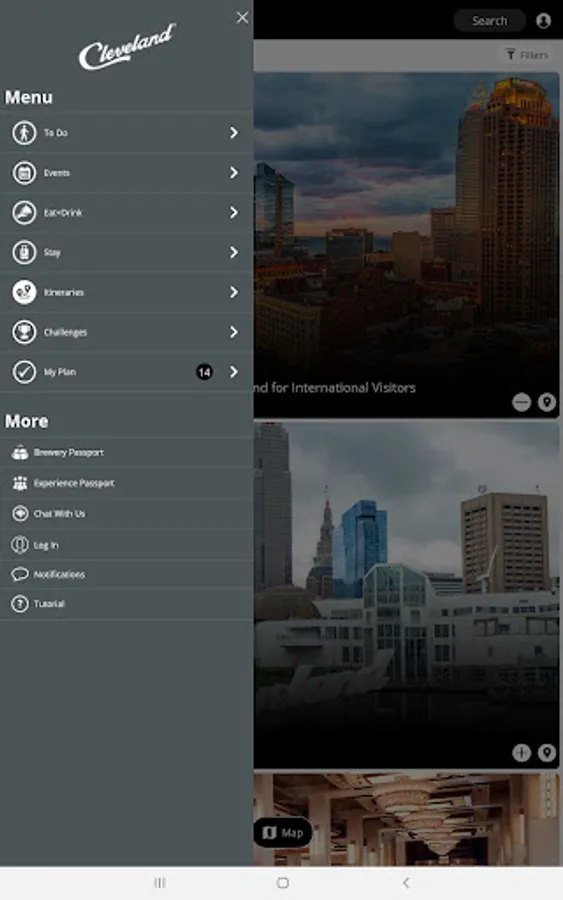Select Log In
The width and height of the screenshot is (563, 900).
126,544
